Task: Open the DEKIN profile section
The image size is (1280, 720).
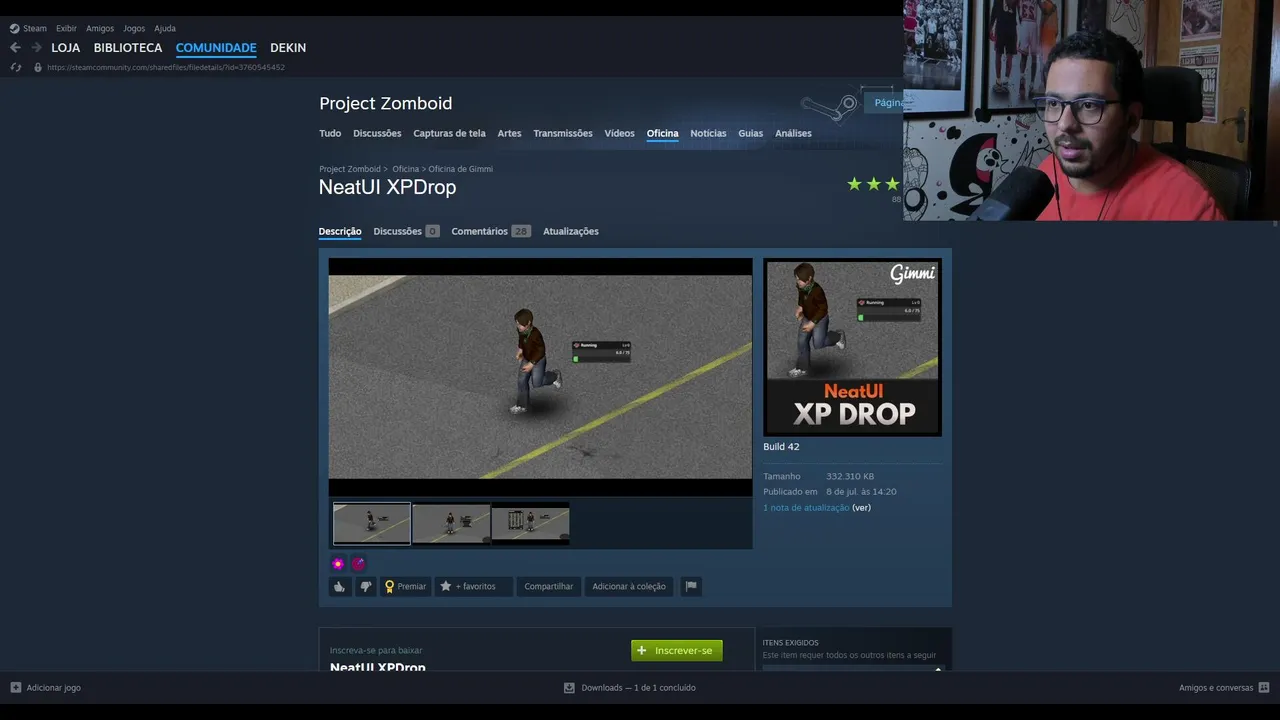Action: 288,47
